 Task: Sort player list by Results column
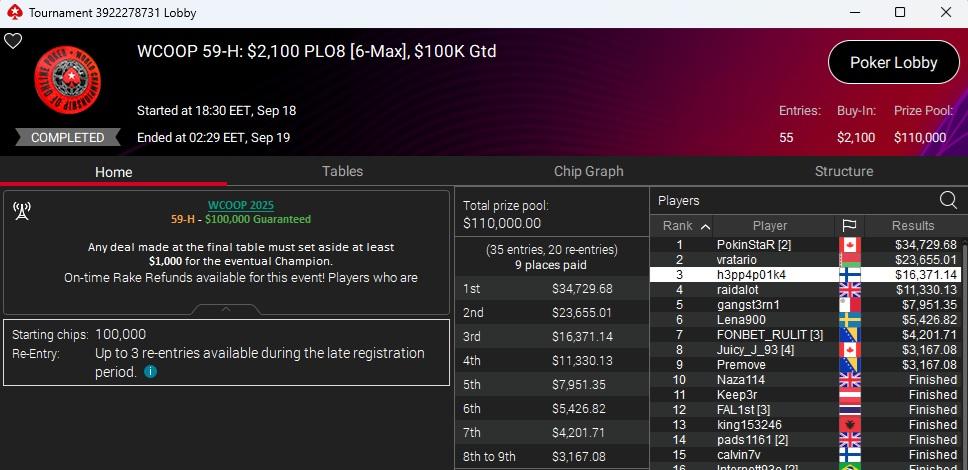point(912,226)
